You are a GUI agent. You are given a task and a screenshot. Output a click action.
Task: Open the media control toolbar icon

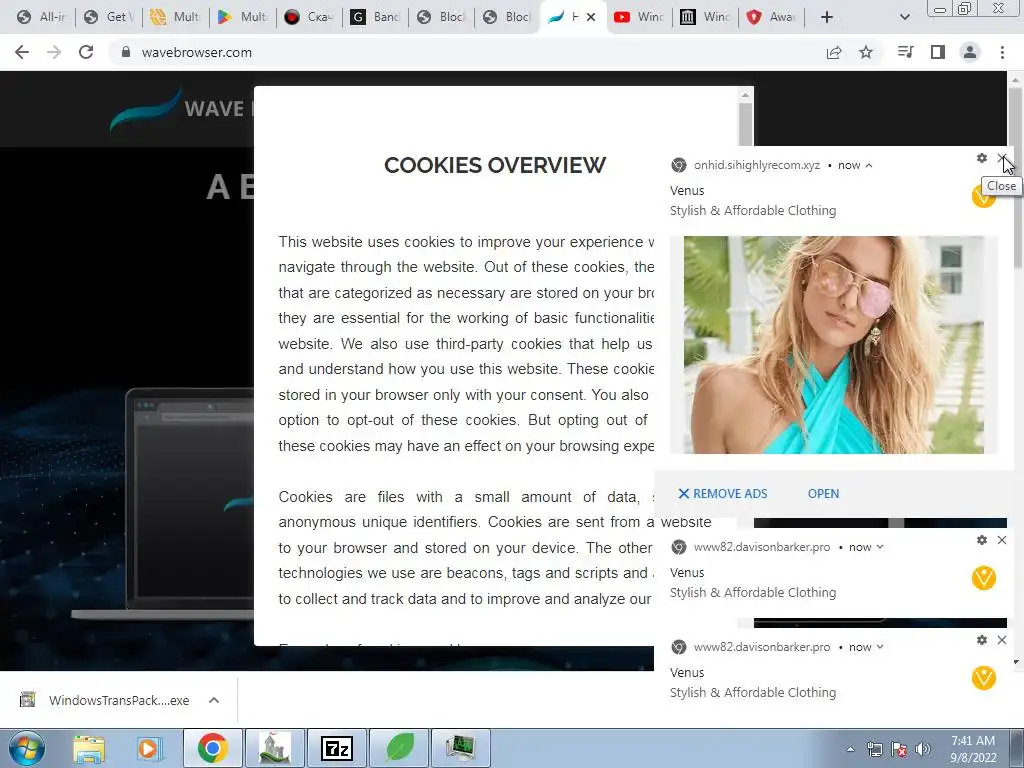[905, 52]
